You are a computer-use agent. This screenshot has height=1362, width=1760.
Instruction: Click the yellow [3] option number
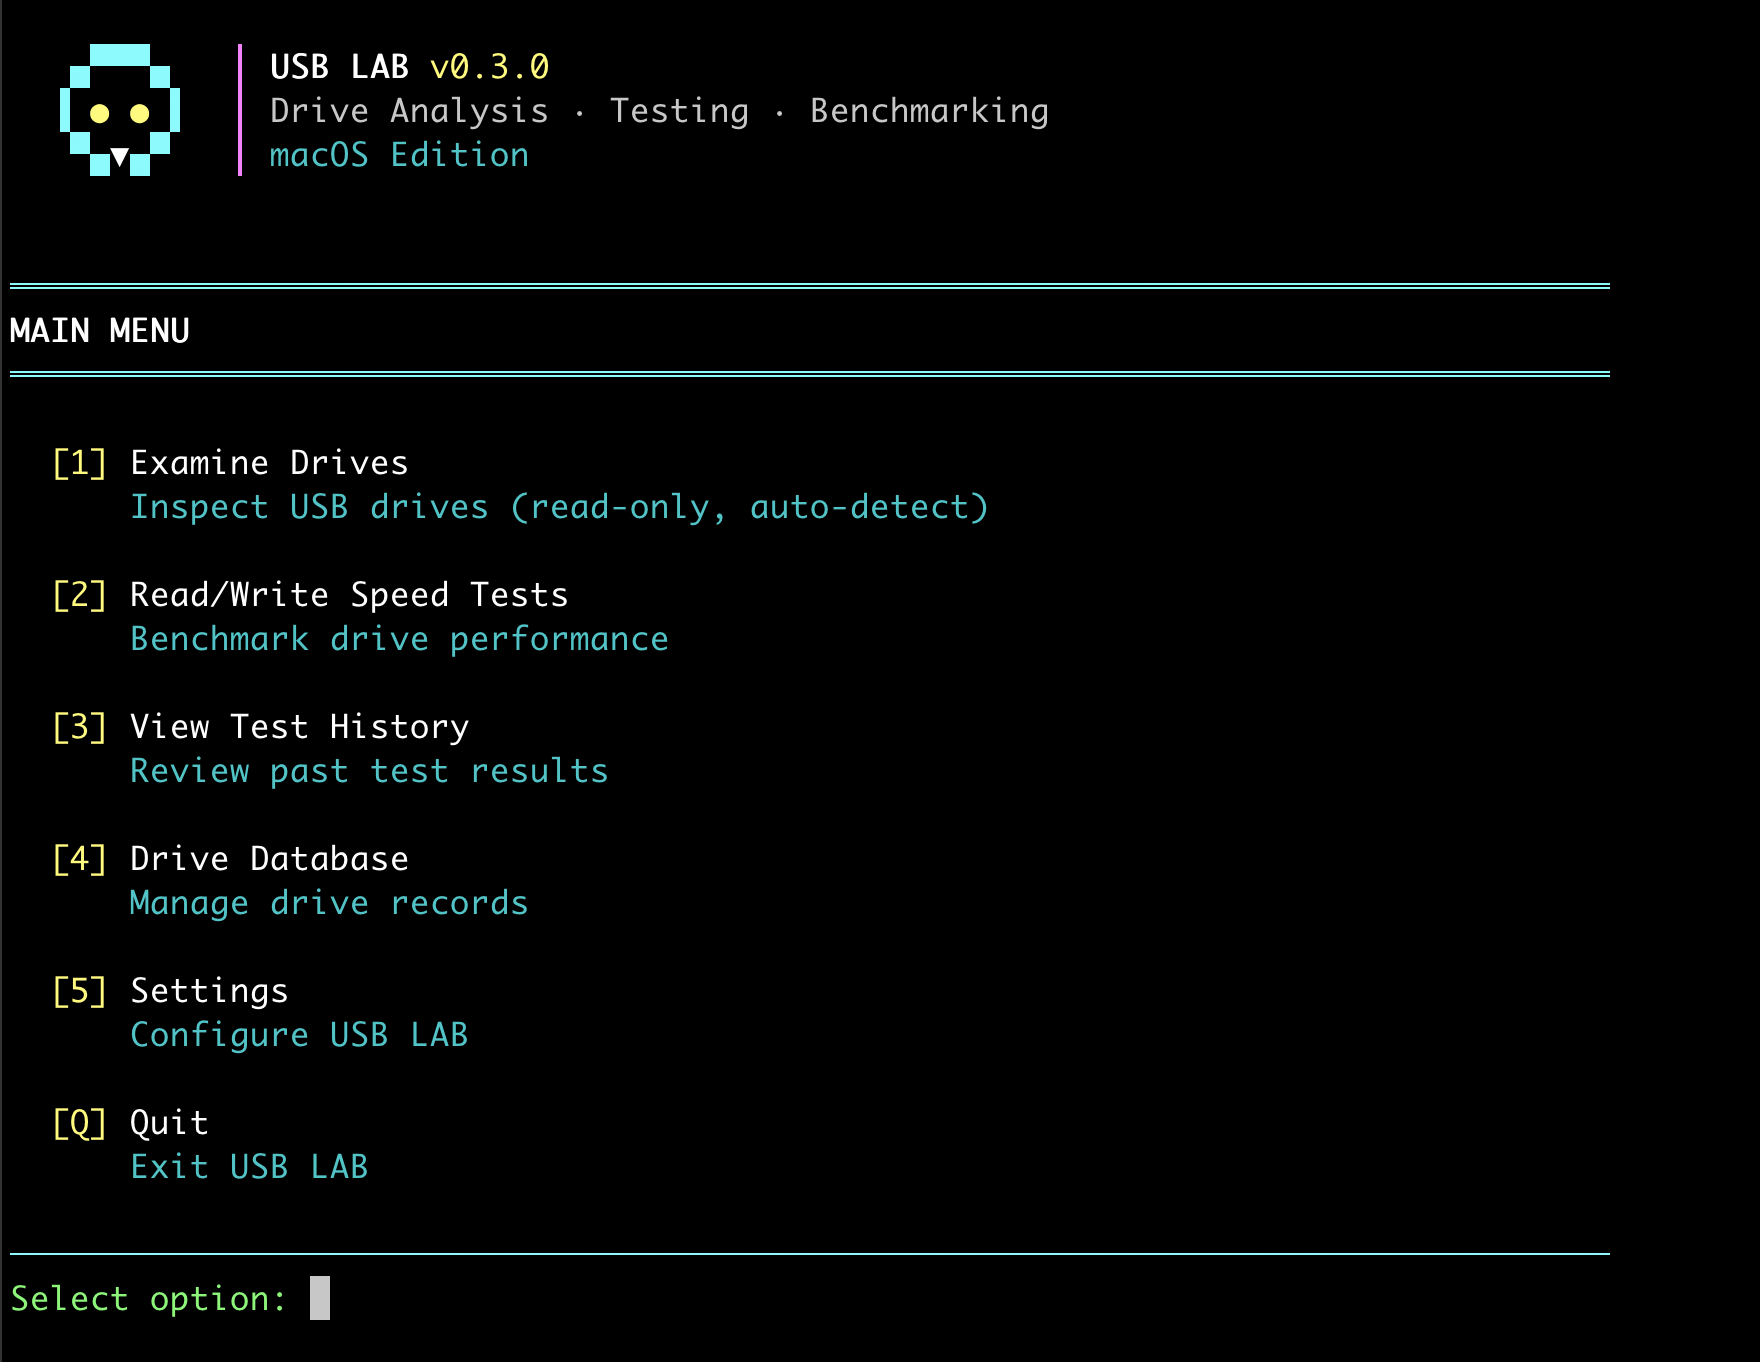79,726
